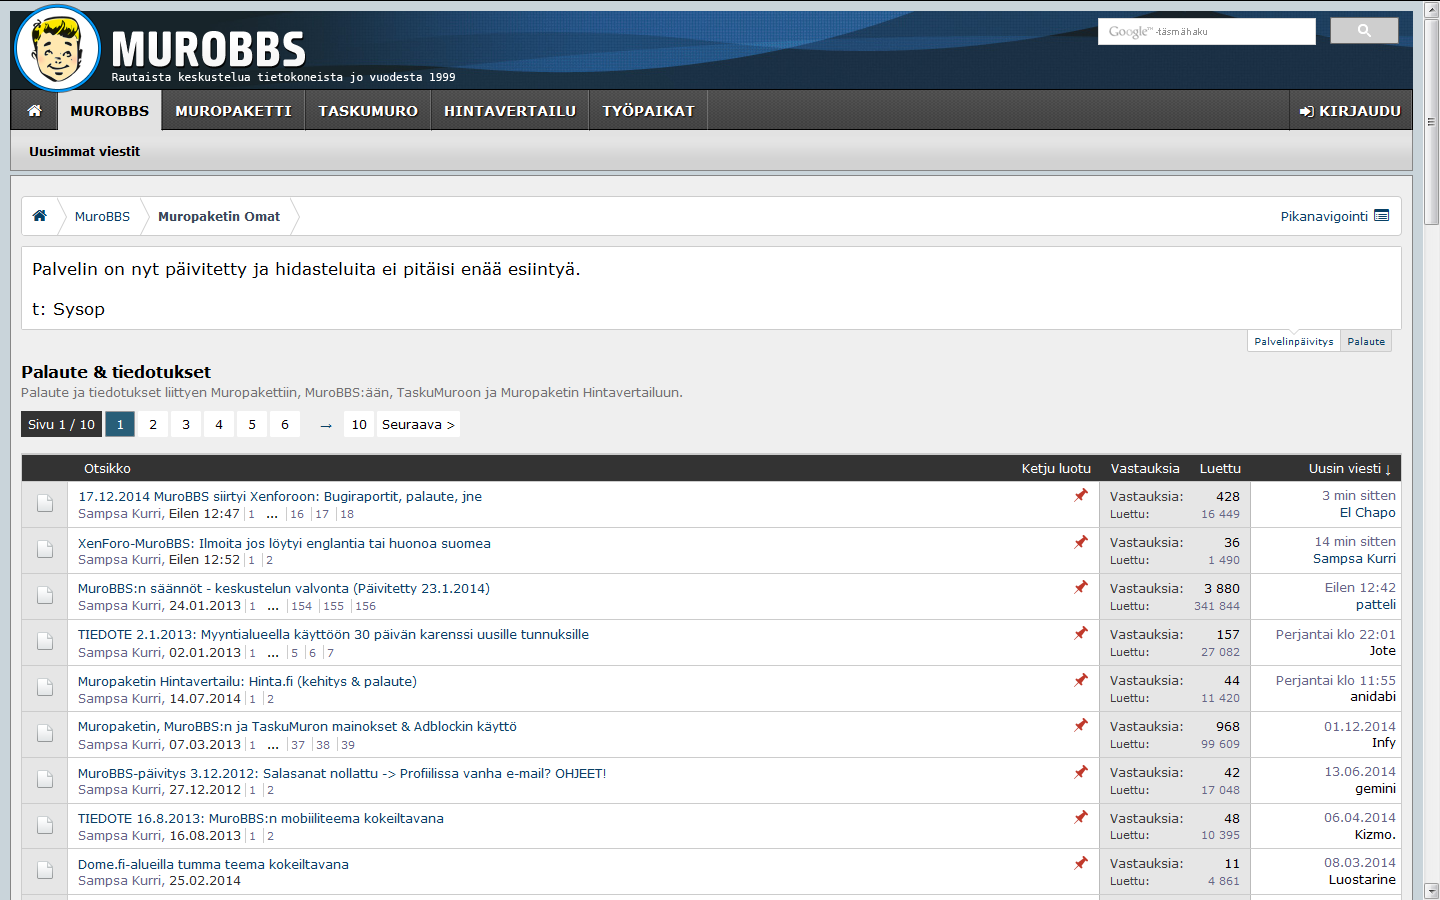Sort threads by Luettu column
The width and height of the screenshot is (1440, 900).
point(1220,468)
